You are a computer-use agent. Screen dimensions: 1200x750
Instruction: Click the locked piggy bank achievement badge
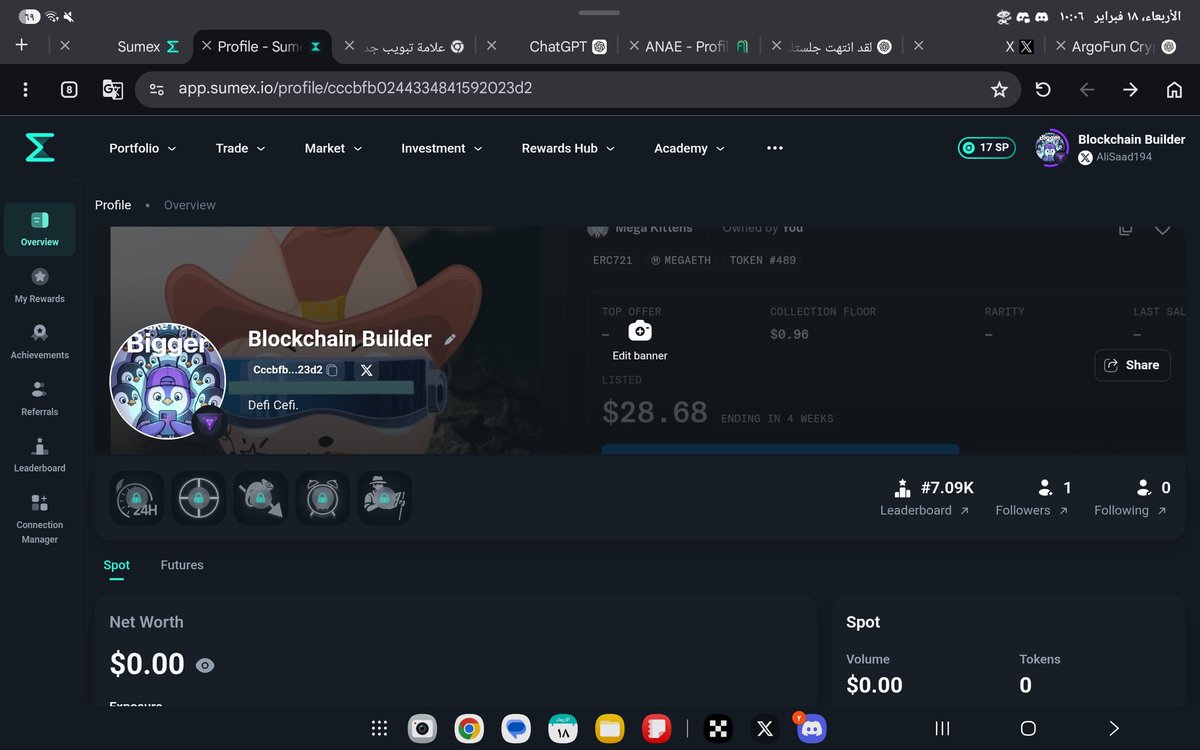260,498
